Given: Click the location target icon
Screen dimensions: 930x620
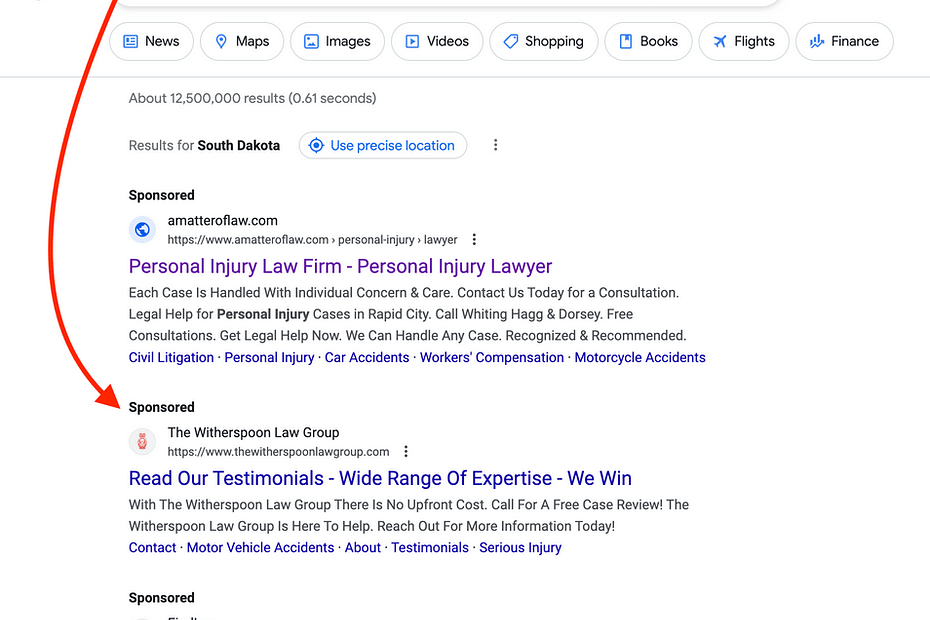Looking at the screenshot, I should click(x=317, y=145).
